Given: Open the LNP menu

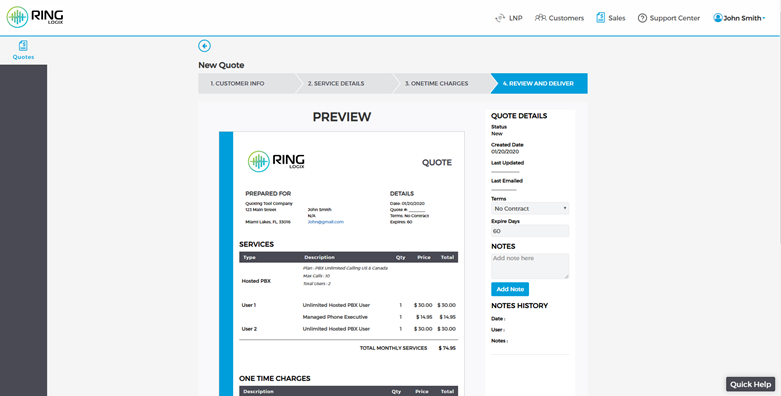Looking at the screenshot, I should click(x=509, y=18).
